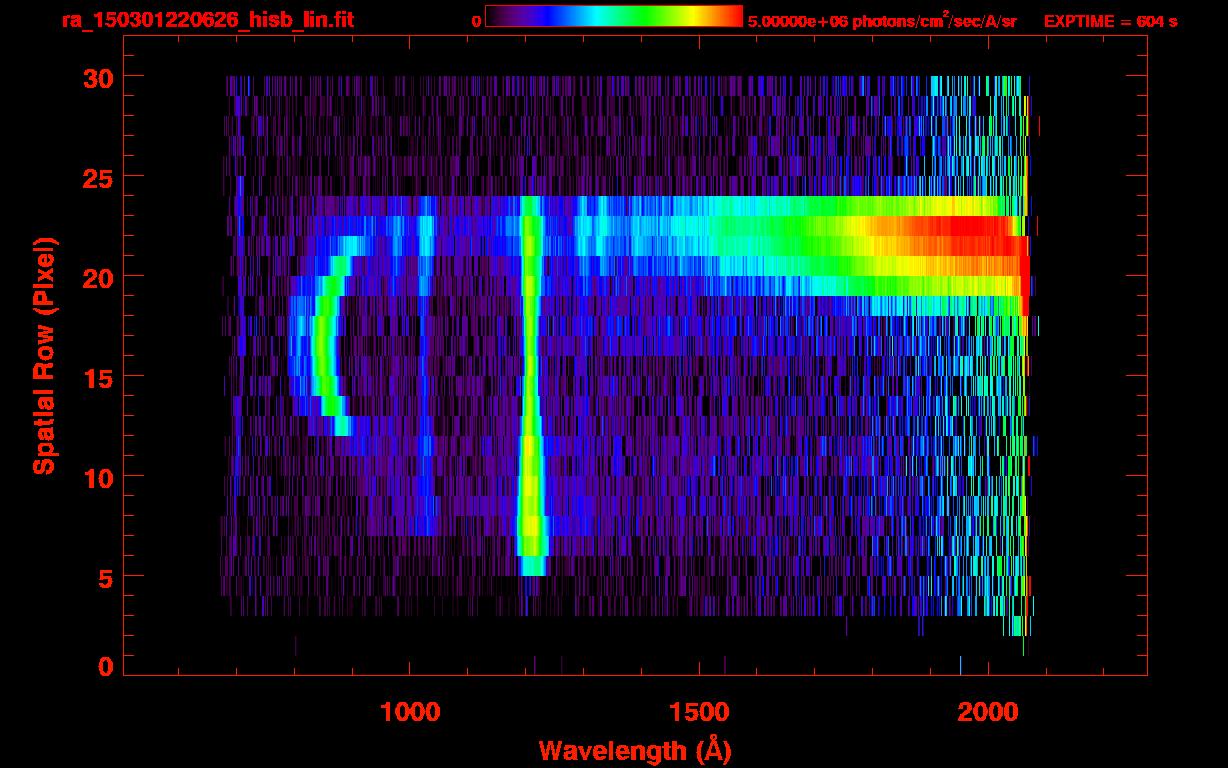Click the y-axis tick label 5
Viewport: 1228px width, 768px height.
(105, 577)
